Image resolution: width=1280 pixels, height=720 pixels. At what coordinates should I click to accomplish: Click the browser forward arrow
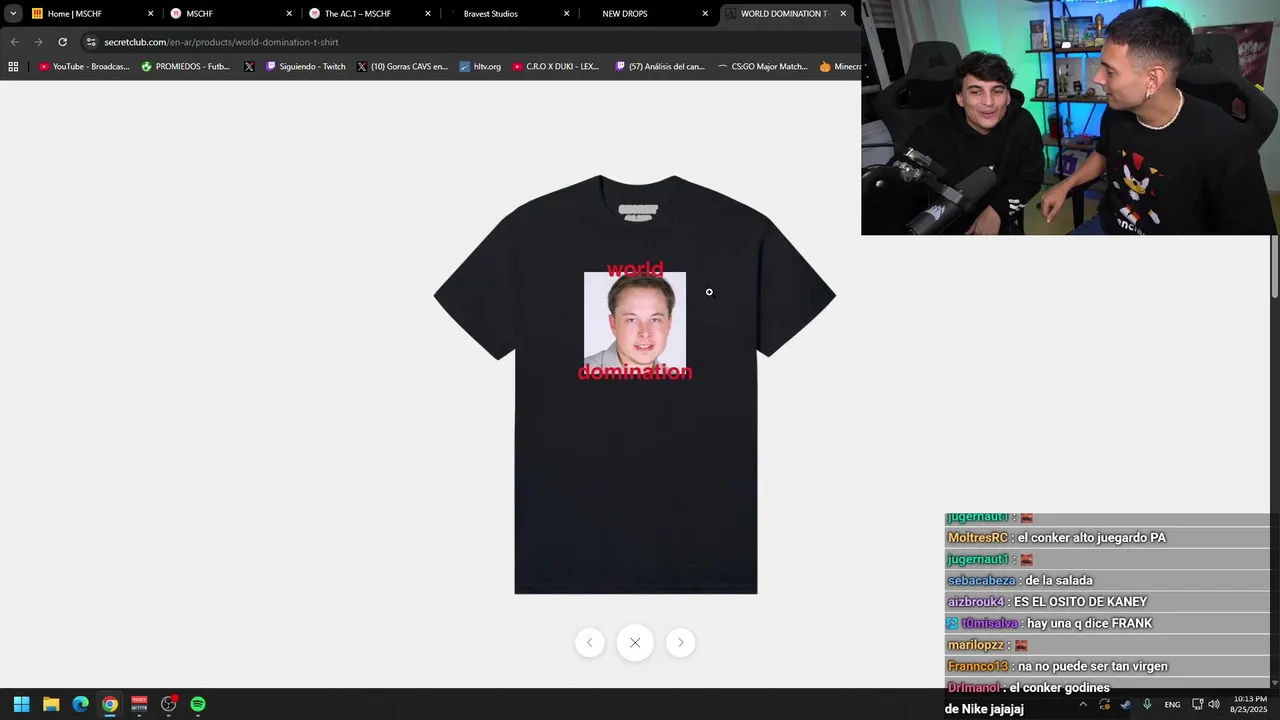tap(38, 42)
